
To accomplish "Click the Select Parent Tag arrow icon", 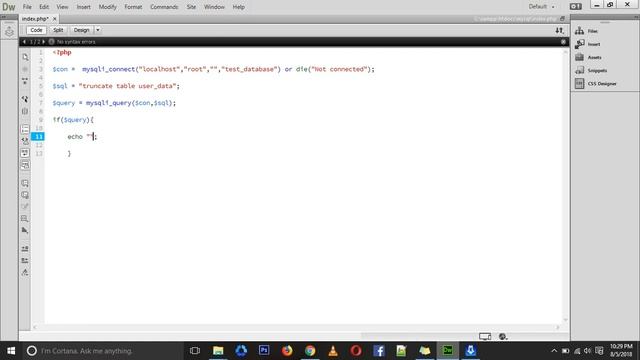I will pyautogui.click(x=25, y=99).
